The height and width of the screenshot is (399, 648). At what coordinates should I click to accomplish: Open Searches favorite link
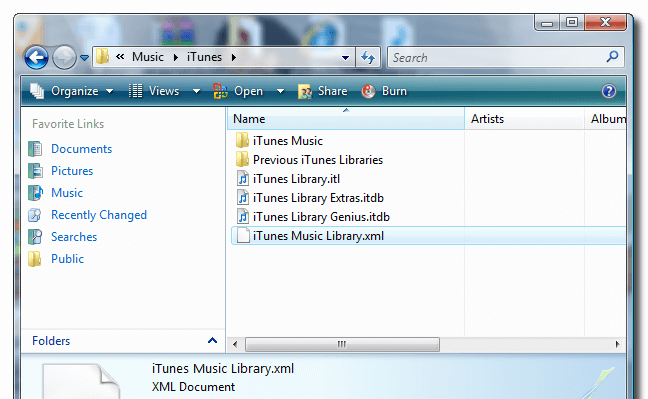[x=74, y=237]
